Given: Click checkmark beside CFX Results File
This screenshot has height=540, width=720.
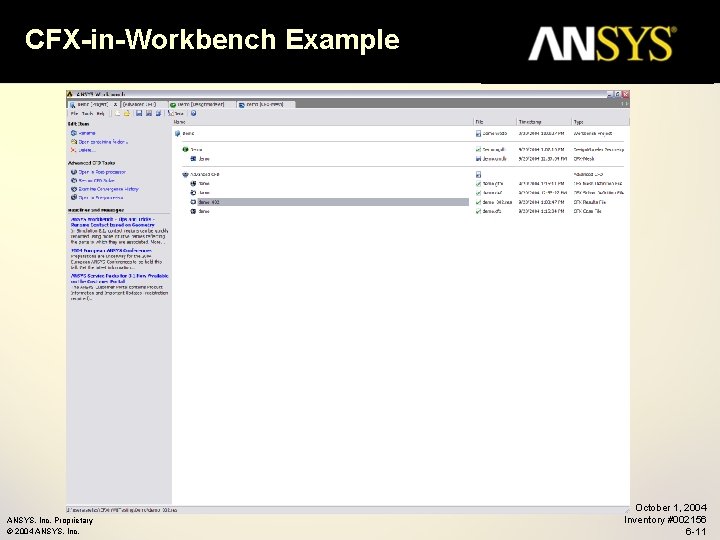Looking at the screenshot, I should pos(478,202).
